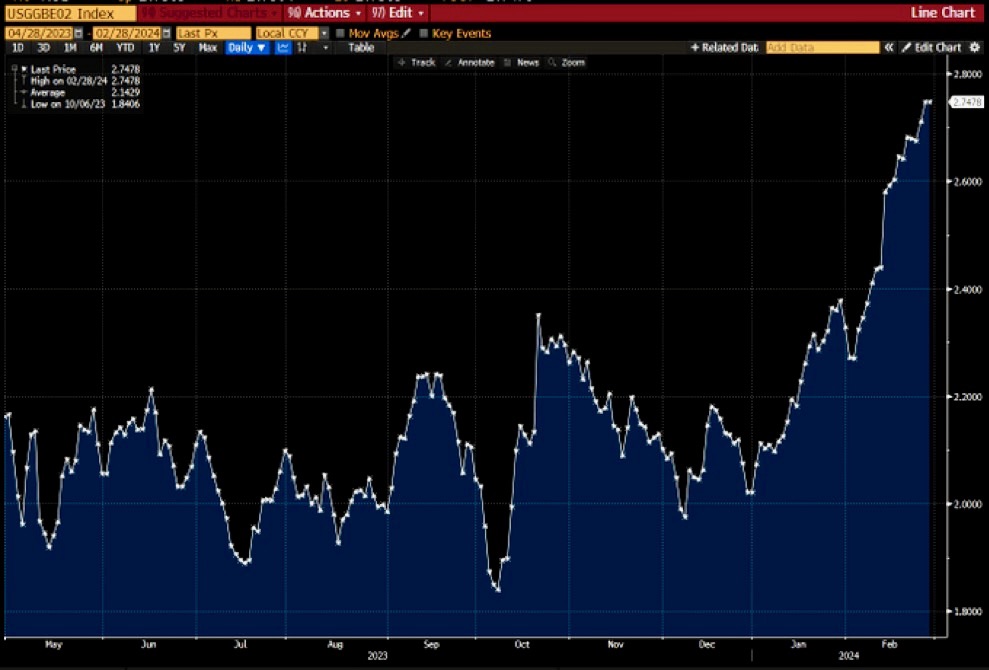Click the 2.7478 last price axis label
Image resolution: width=989 pixels, height=670 pixels.
(x=966, y=102)
